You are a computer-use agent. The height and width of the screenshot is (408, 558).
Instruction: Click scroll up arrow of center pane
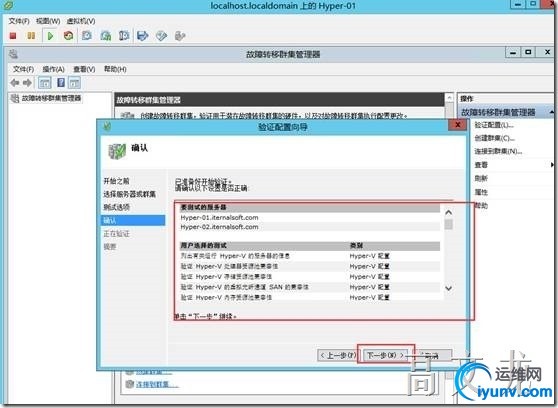coord(449,98)
